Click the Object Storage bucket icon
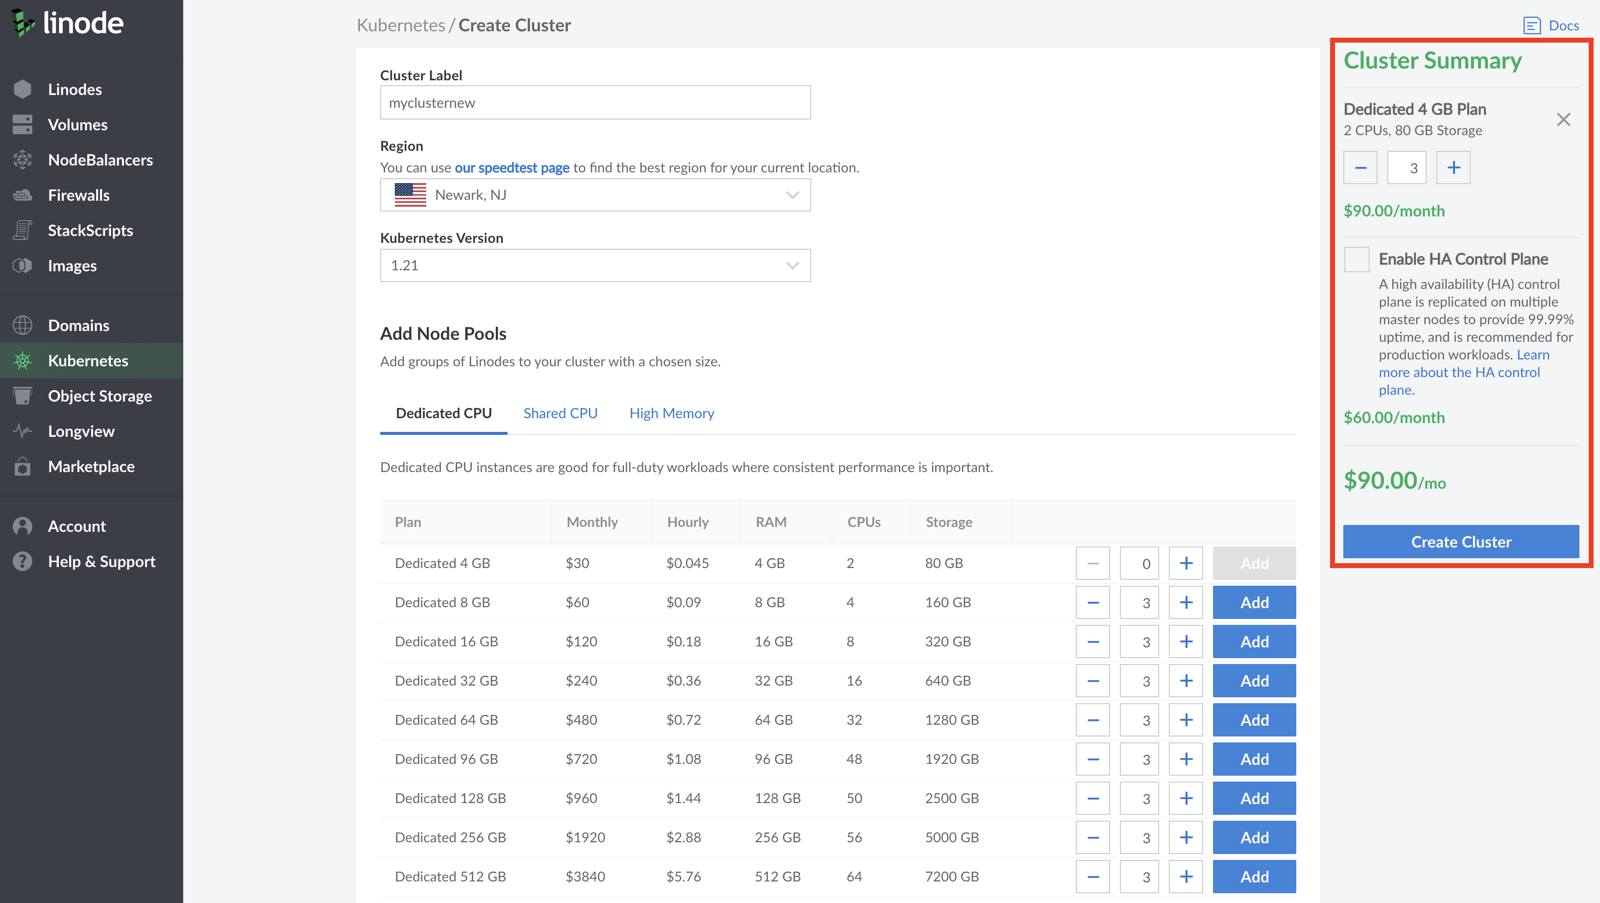This screenshot has height=903, width=1600. click(x=22, y=396)
